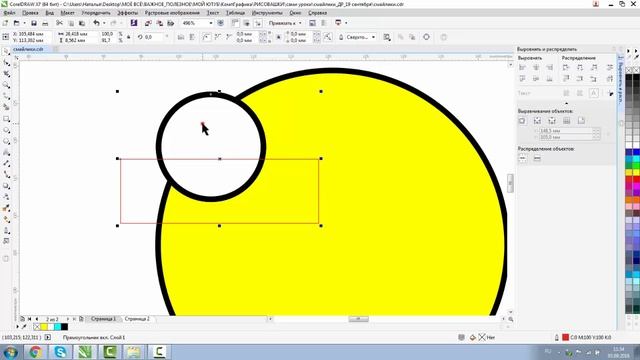This screenshot has width=640, height=360.
Task: Toggle align to page edge option
Action: (x=537, y=121)
